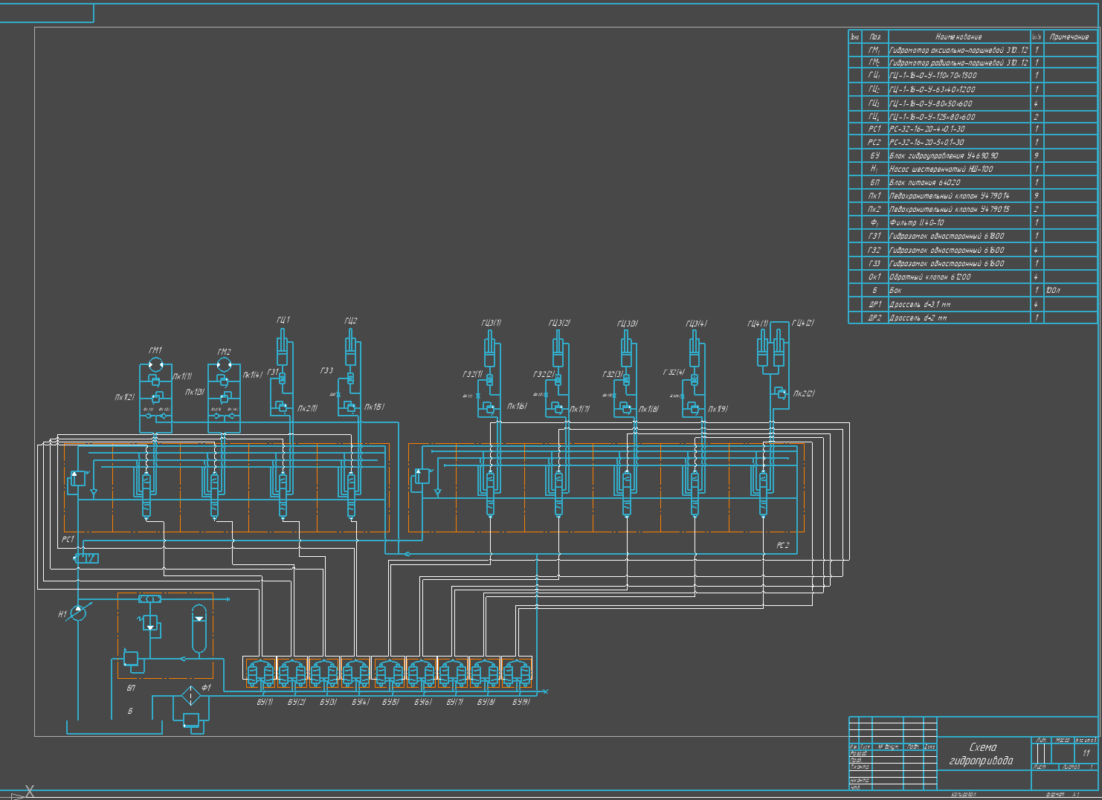The height and width of the screenshot is (800, 1102).
Task: Click the РС2 distributor label
Action: (783, 546)
